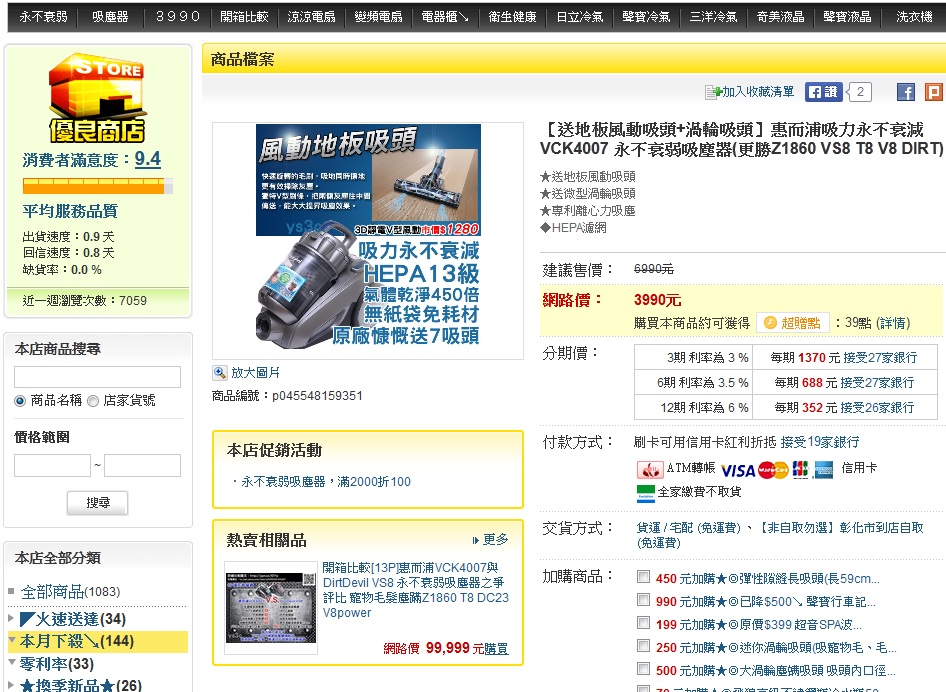Image resolution: width=946 pixels, height=692 pixels.
Task: Open the 開箱比較 nav menu item
Action: (x=244, y=17)
